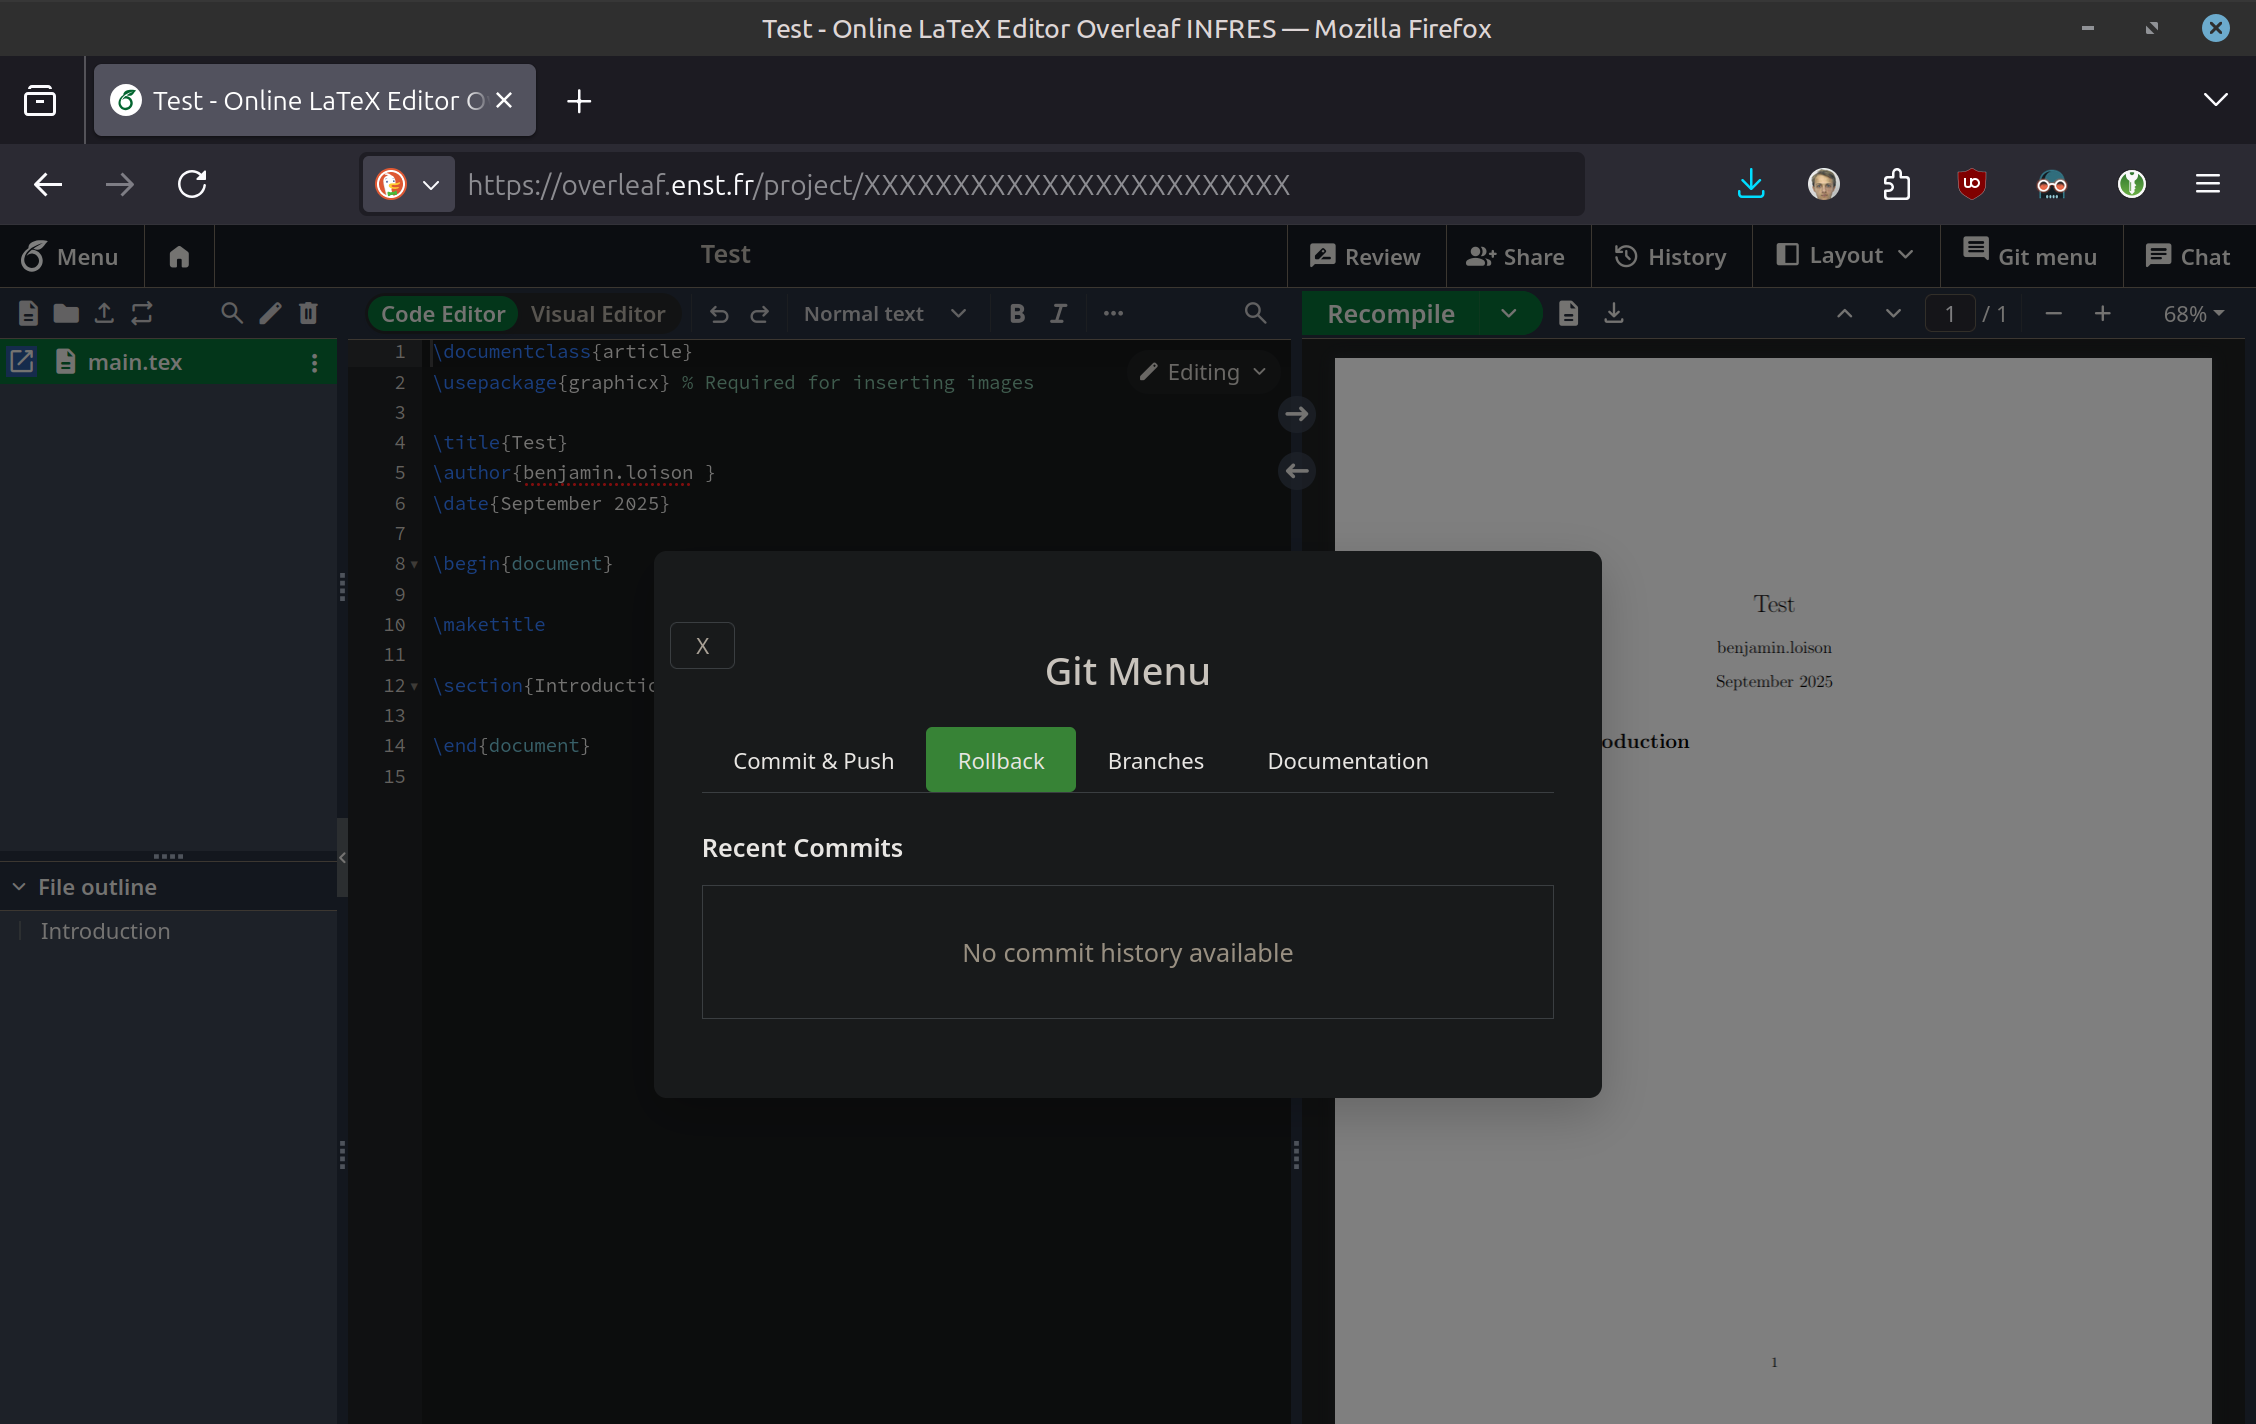Image resolution: width=2256 pixels, height=1424 pixels.
Task: Click the Italic formatting icon
Action: click(x=1058, y=314)
